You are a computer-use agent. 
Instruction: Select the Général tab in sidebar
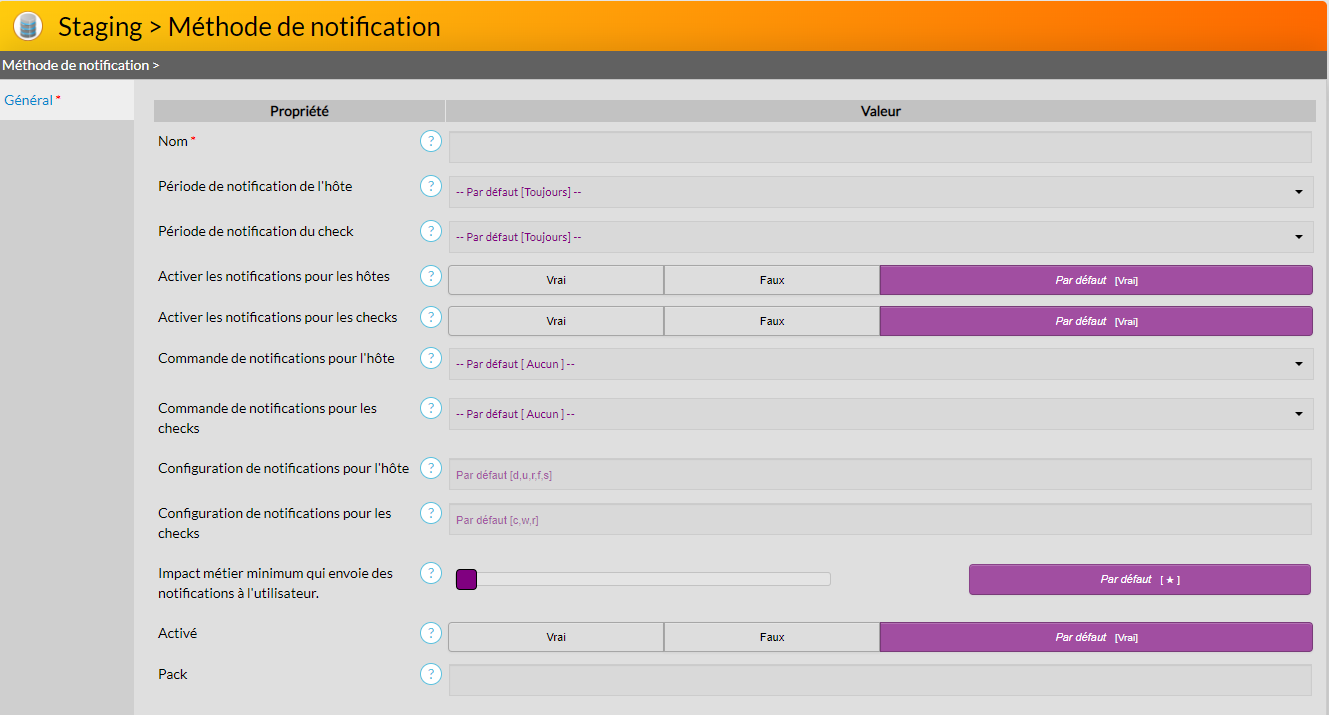28,100
